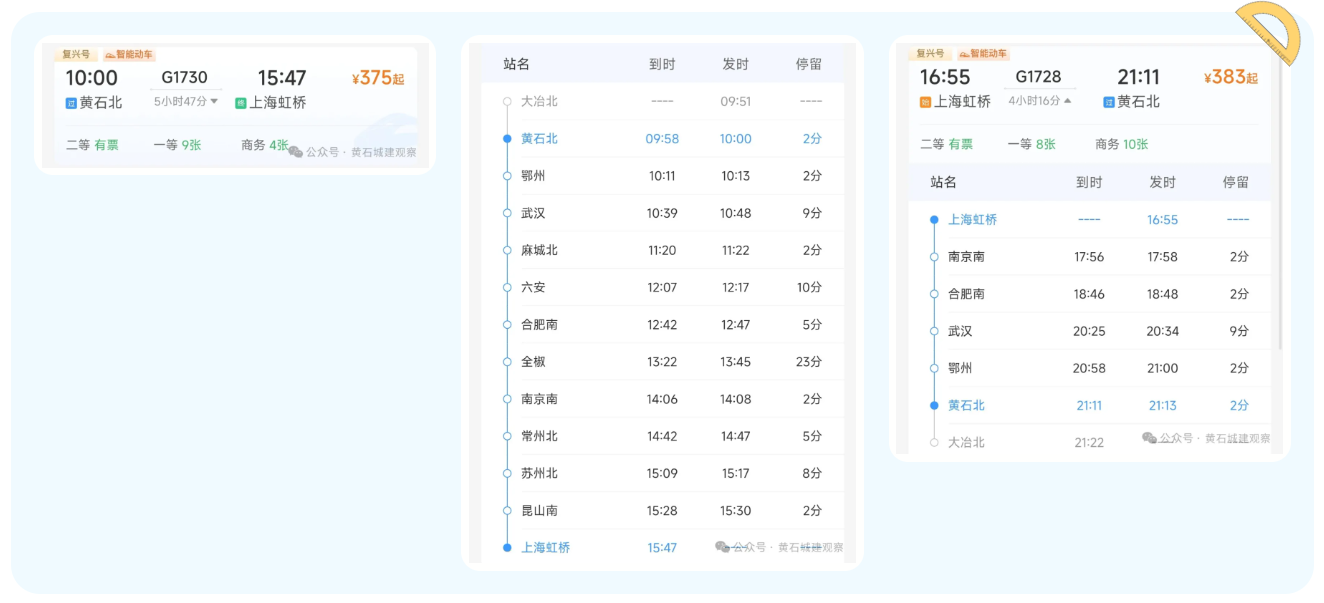Click the 智能动车 smart train badge on G1730 card
The width and height of the screenshot is (1324, 603).
(128, 54)
